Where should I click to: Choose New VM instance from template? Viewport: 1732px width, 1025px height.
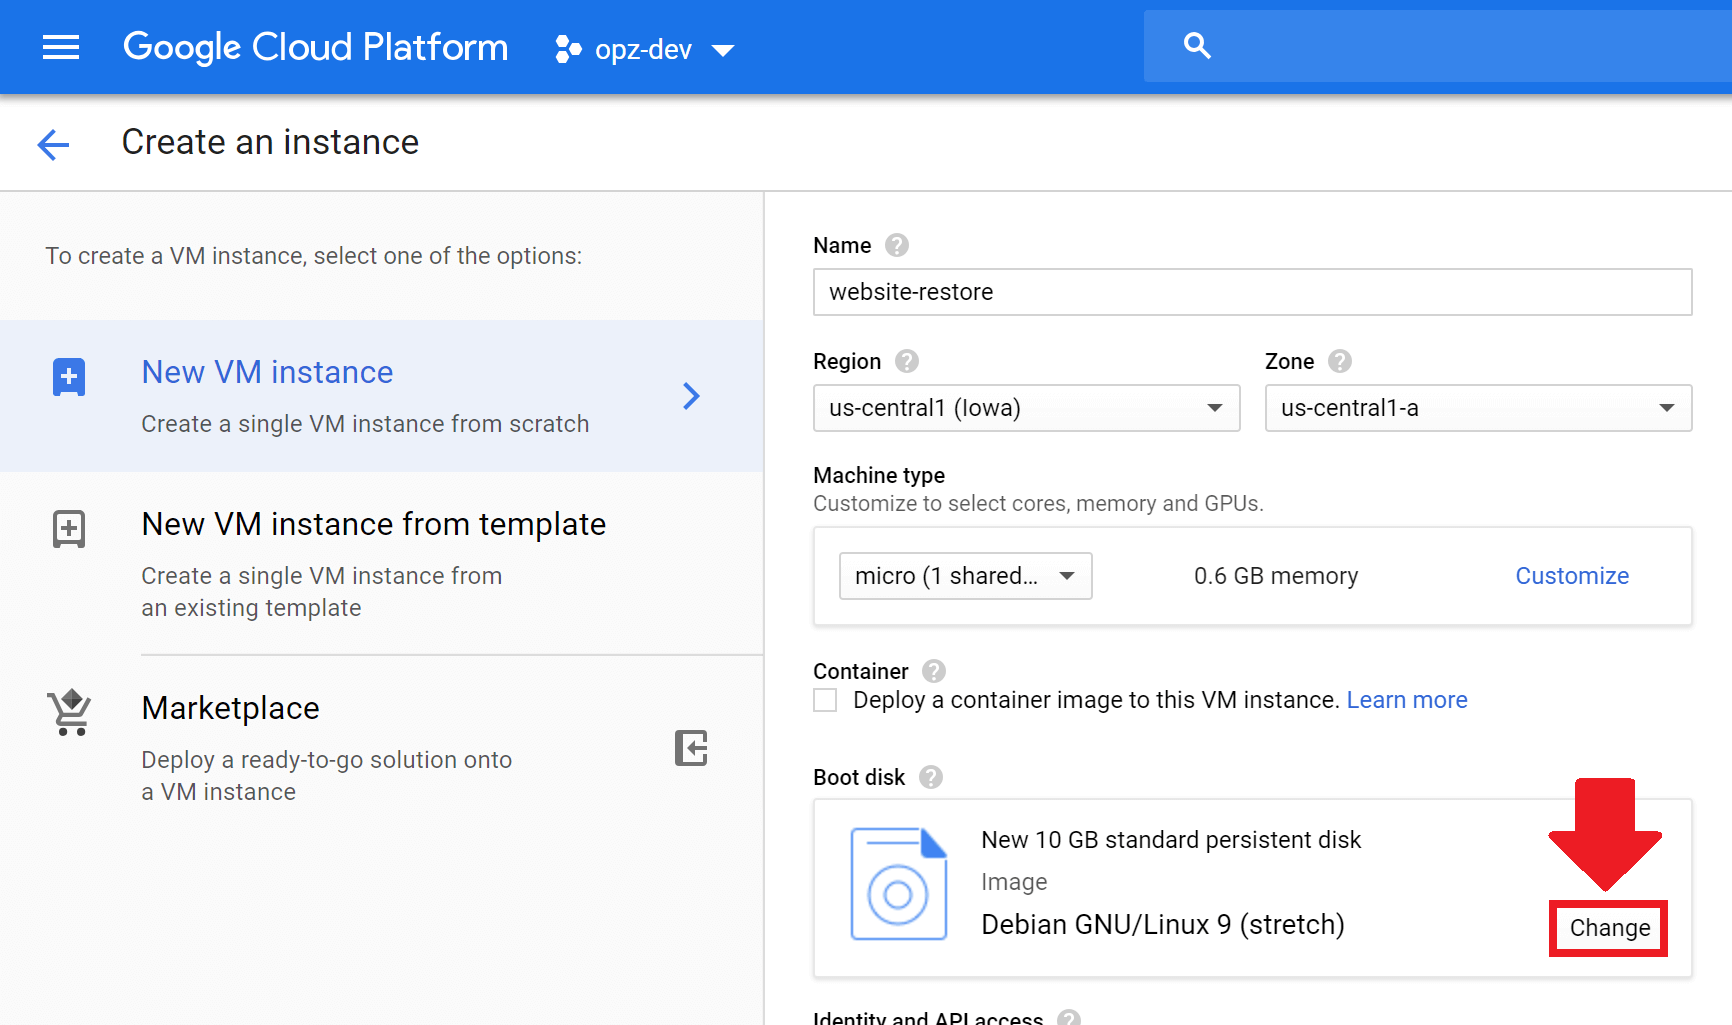pyautogui.click(x=382, y=564)
